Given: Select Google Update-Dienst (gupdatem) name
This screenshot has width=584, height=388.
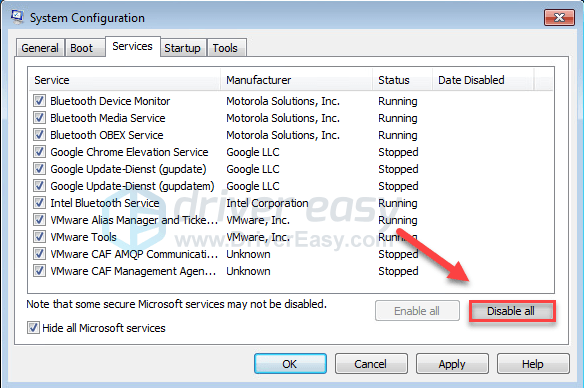Looking at the screenshot, I should 132,186.
